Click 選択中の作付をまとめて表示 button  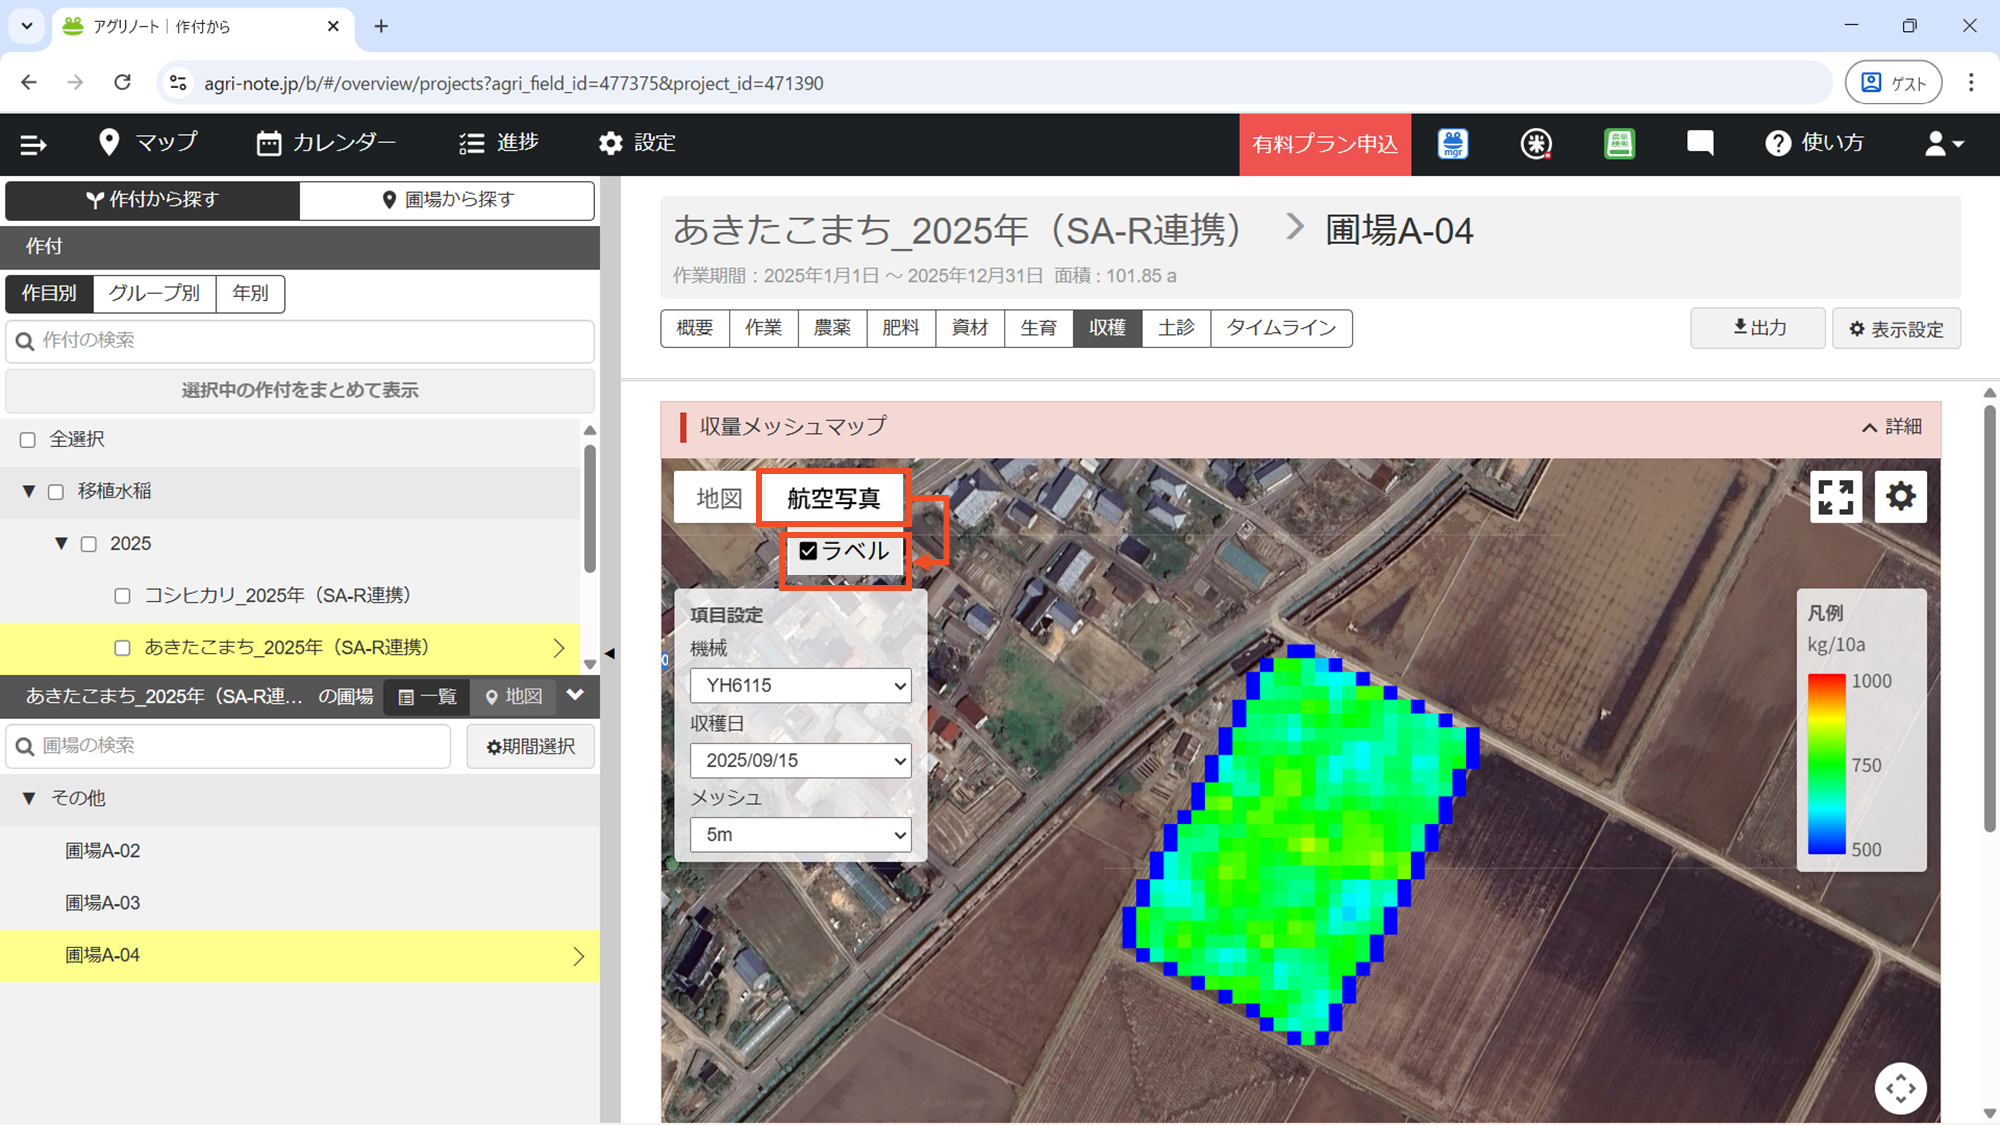[x=300, y=390]
